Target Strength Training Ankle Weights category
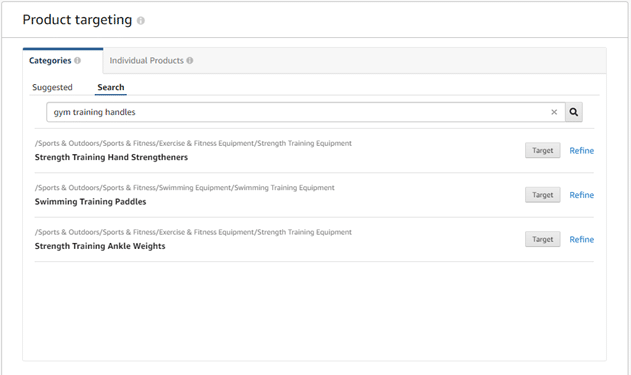This screenshot has width=631, height=375. coord(542,239)
